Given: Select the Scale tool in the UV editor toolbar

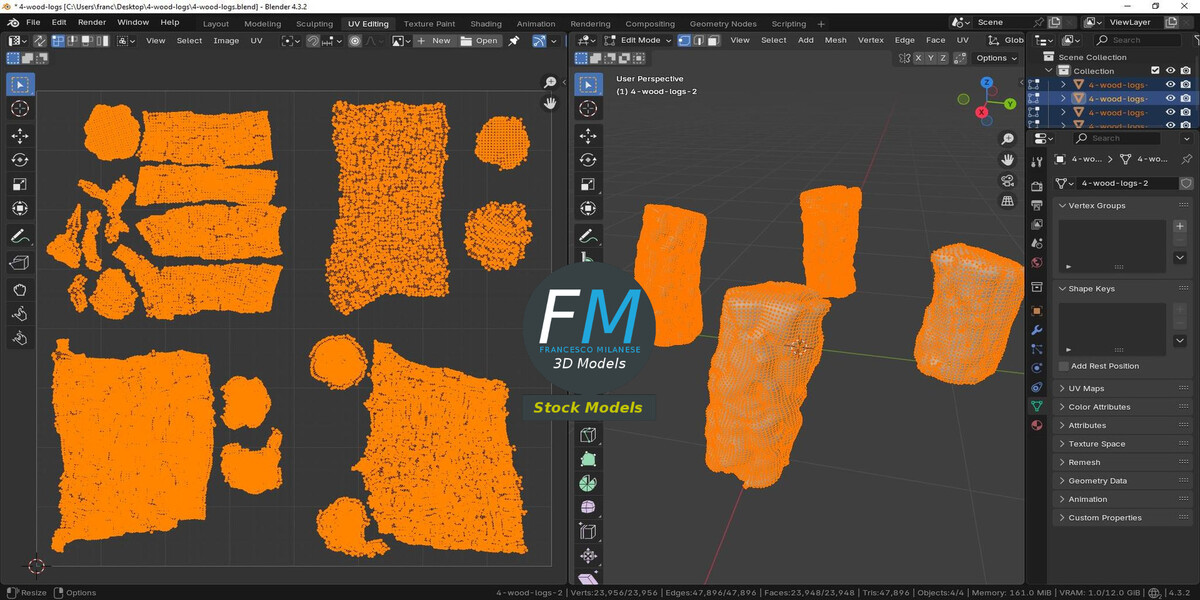Looking at the screenshot, I should pos(20,184).
